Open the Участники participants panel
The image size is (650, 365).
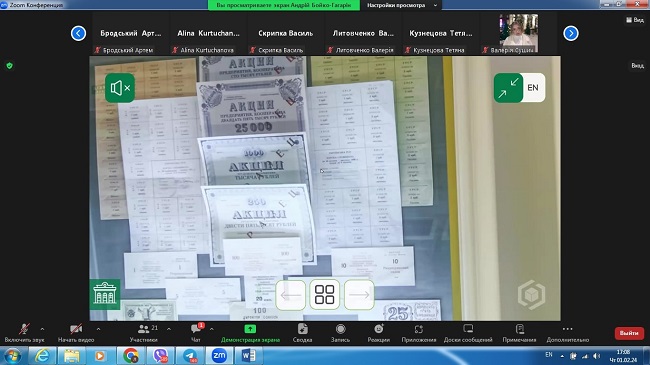click(144, 333)
